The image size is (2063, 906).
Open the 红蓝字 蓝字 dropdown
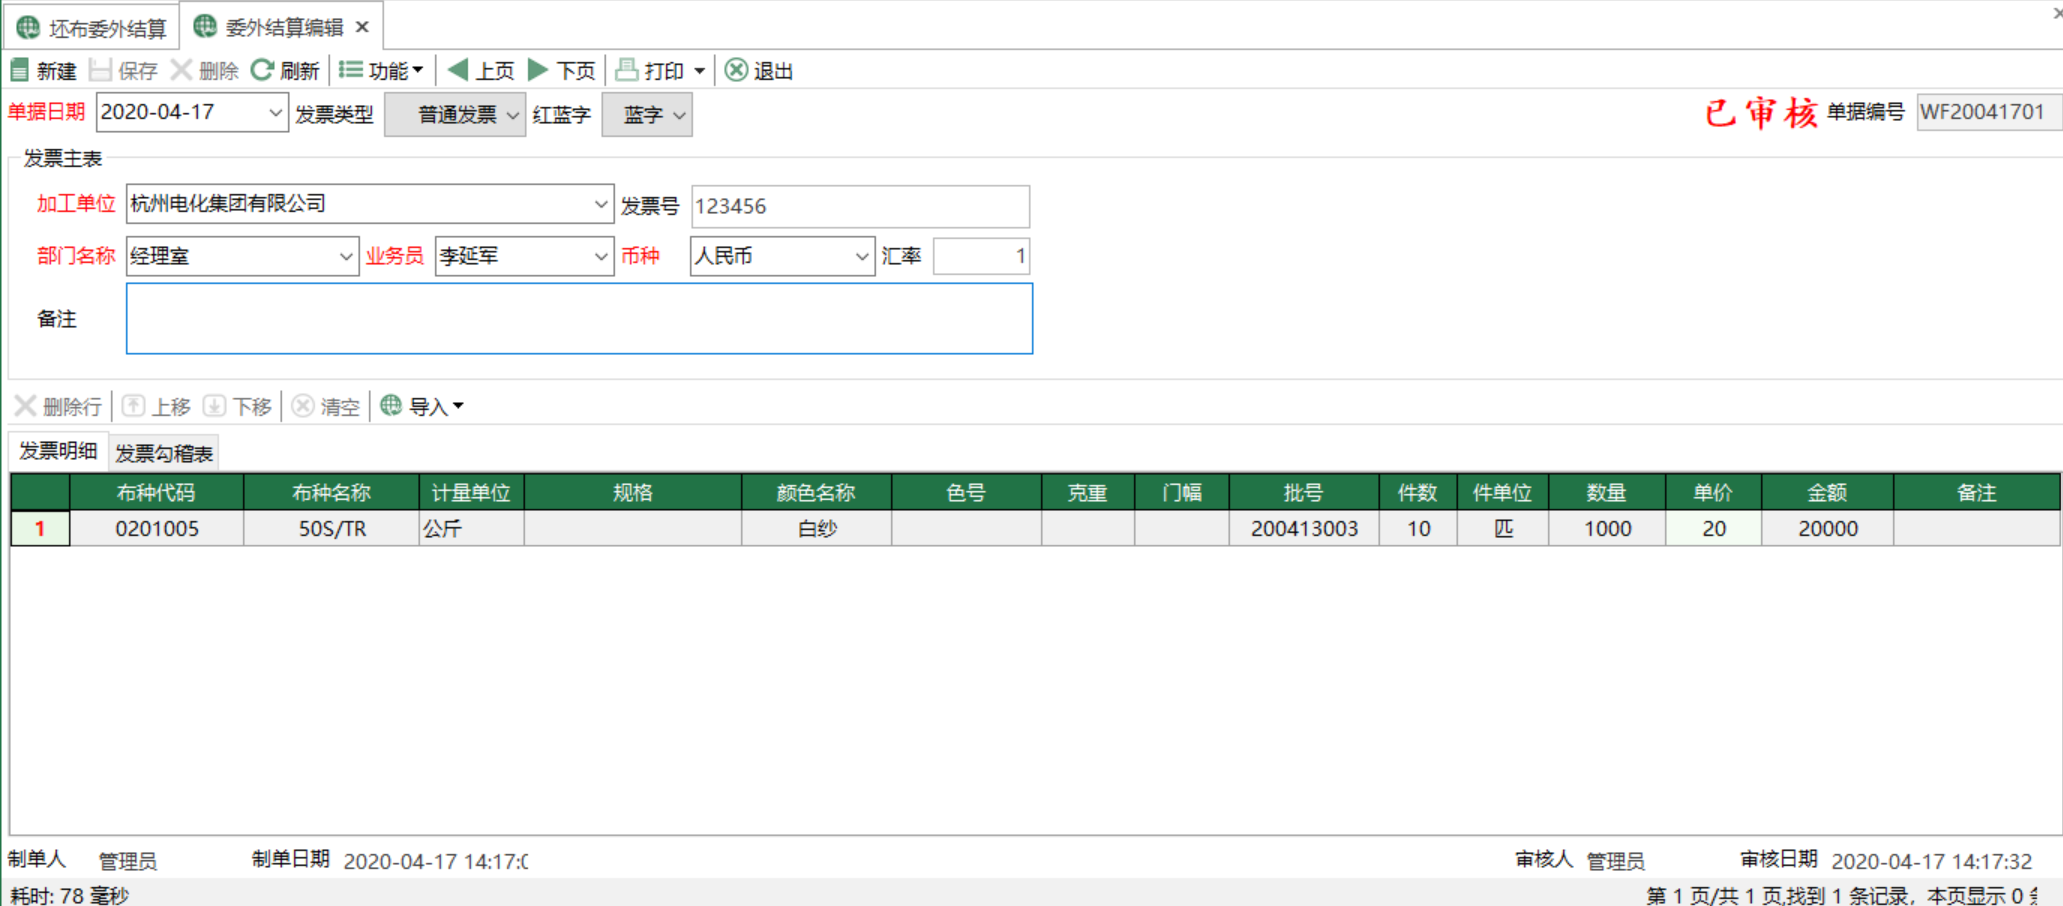tap(679, 115)
